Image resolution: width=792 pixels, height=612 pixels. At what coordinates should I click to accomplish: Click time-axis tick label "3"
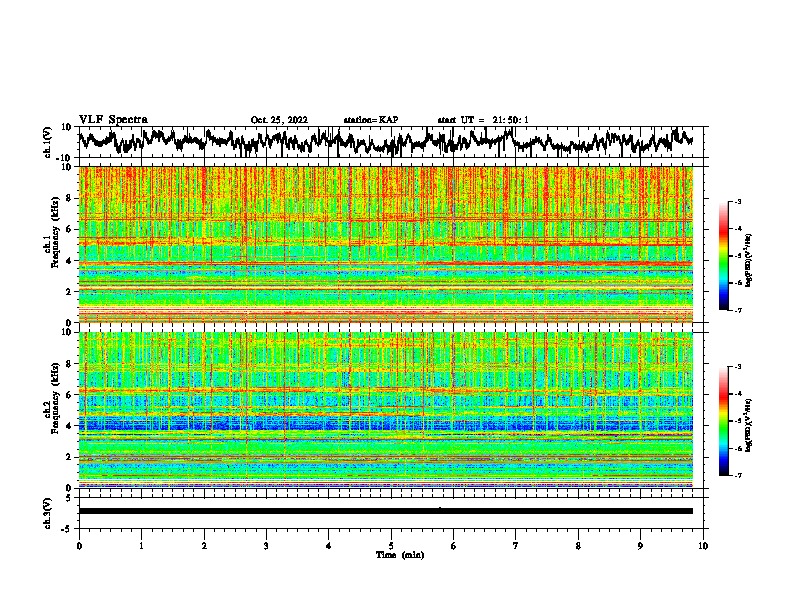pos(266,546)
